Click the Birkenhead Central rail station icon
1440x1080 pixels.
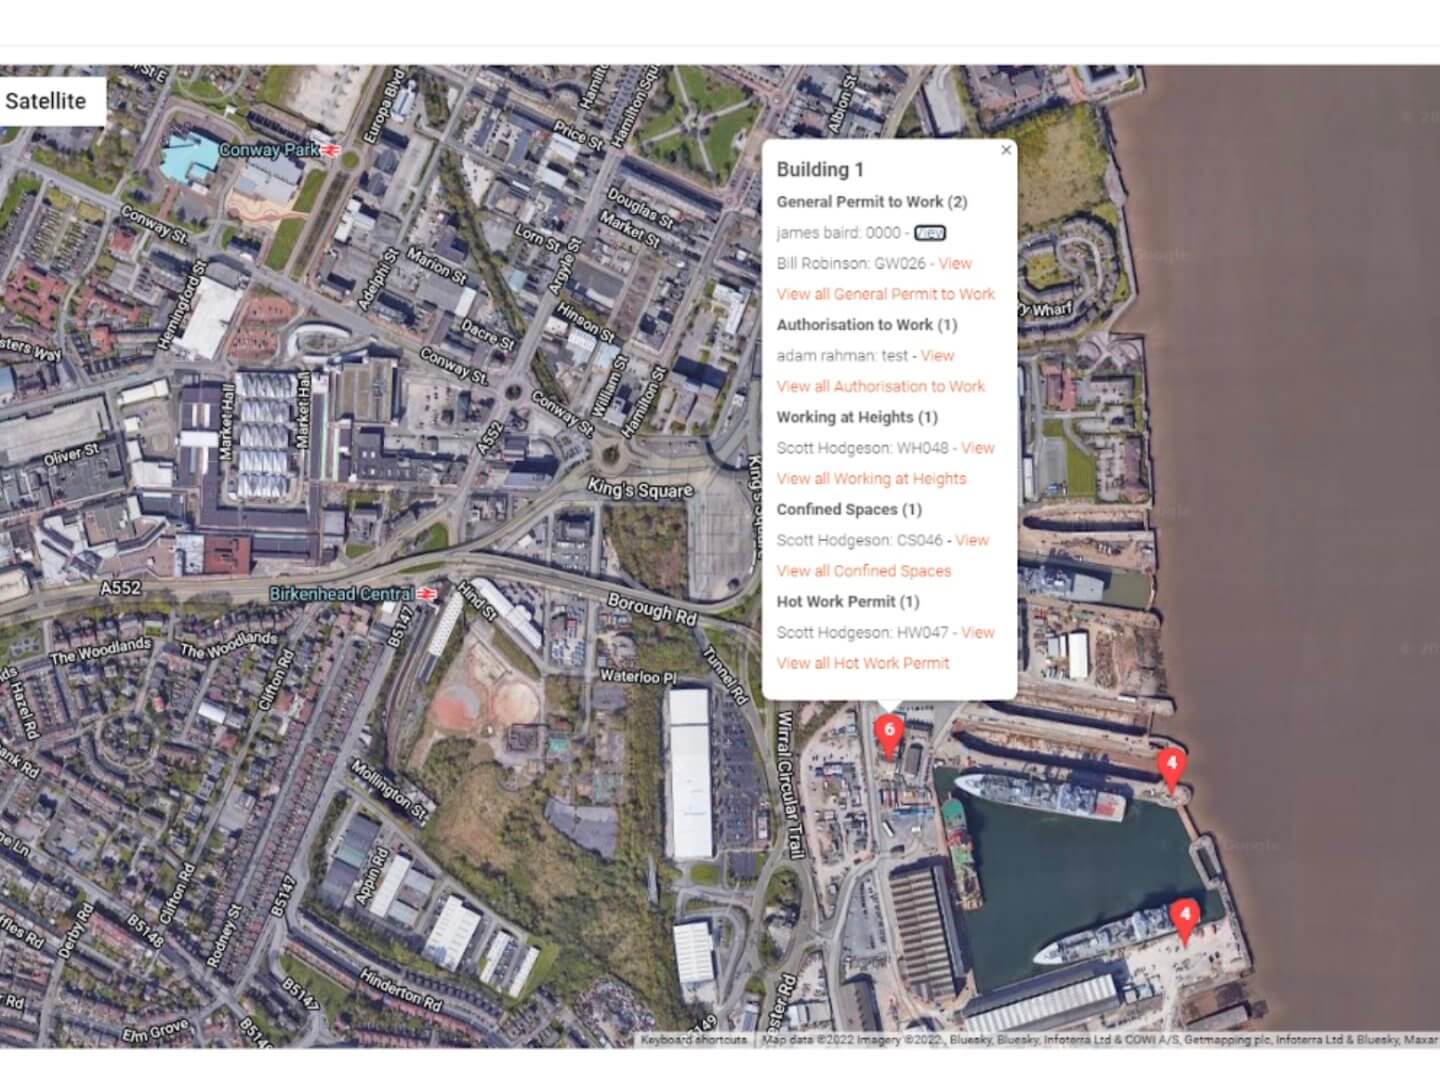[x=428, y=594]
